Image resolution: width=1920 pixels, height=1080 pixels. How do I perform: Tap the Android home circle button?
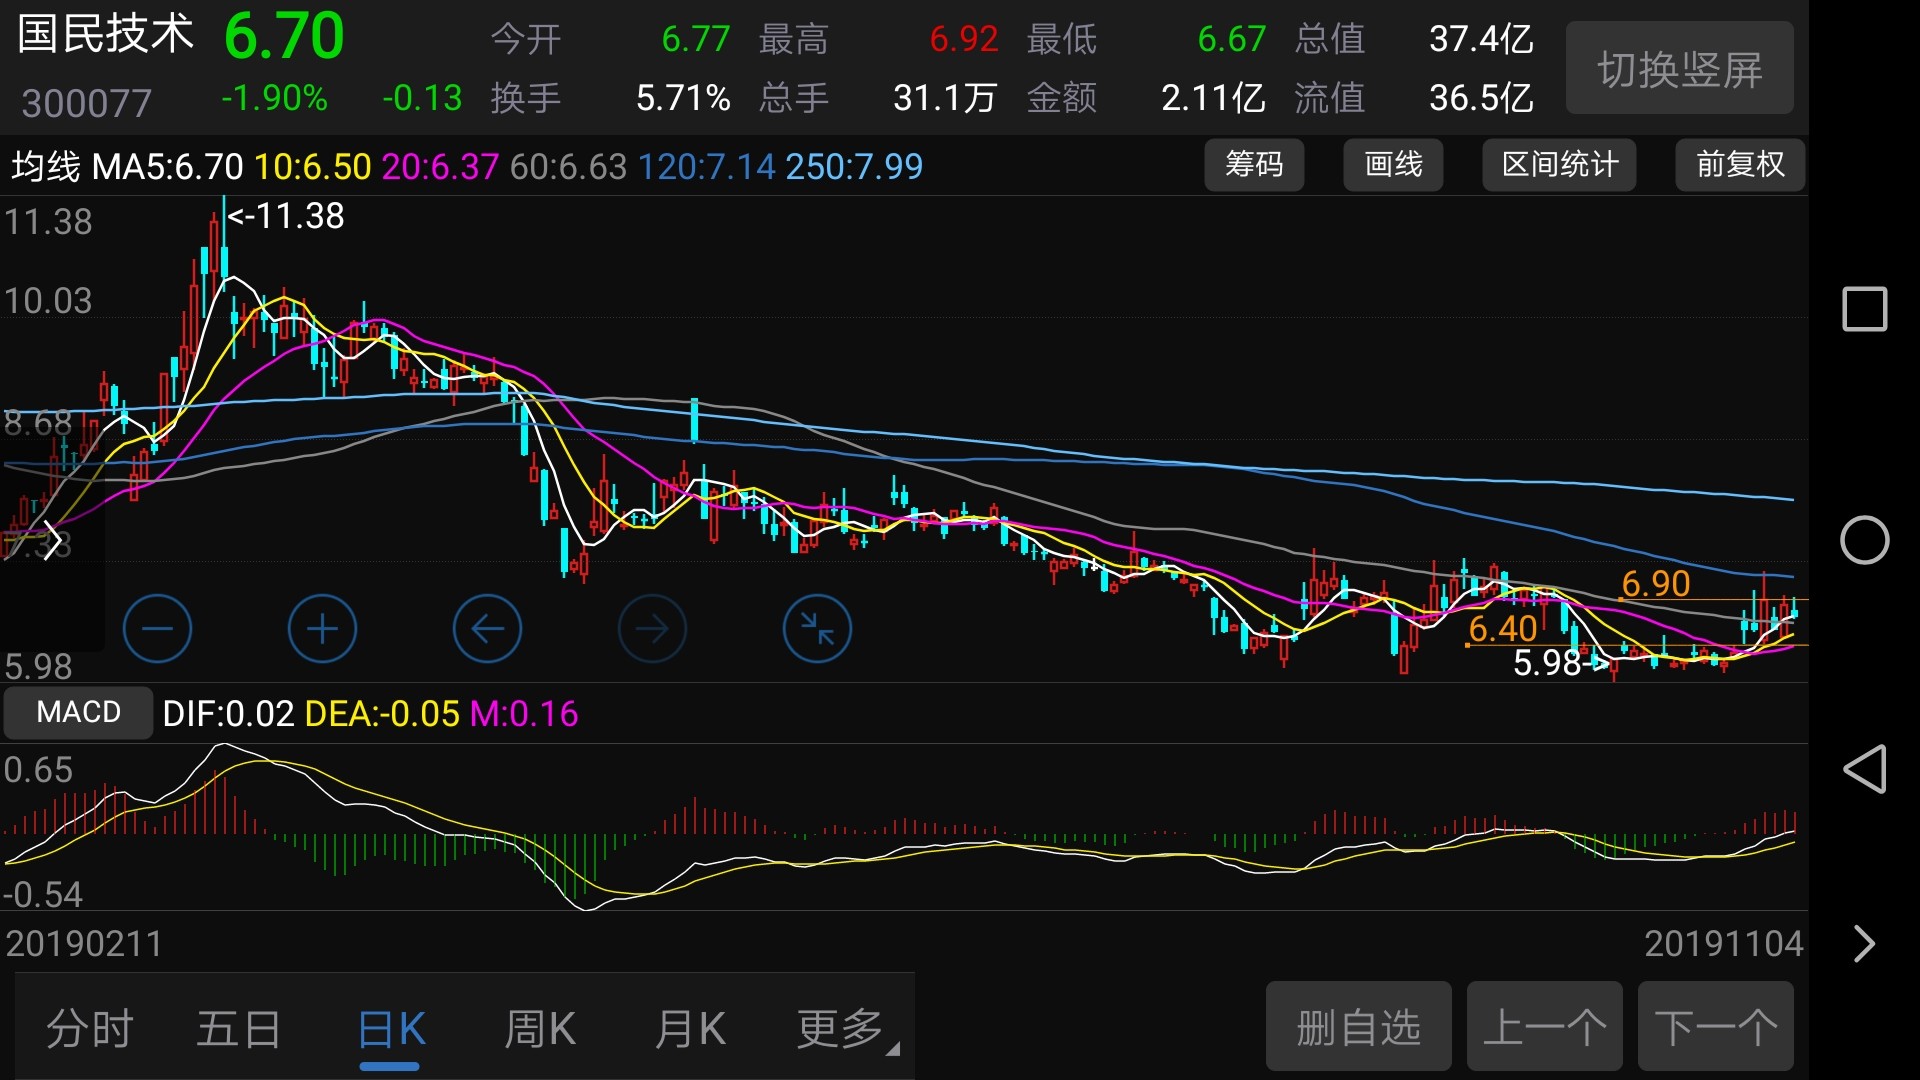1864,541
